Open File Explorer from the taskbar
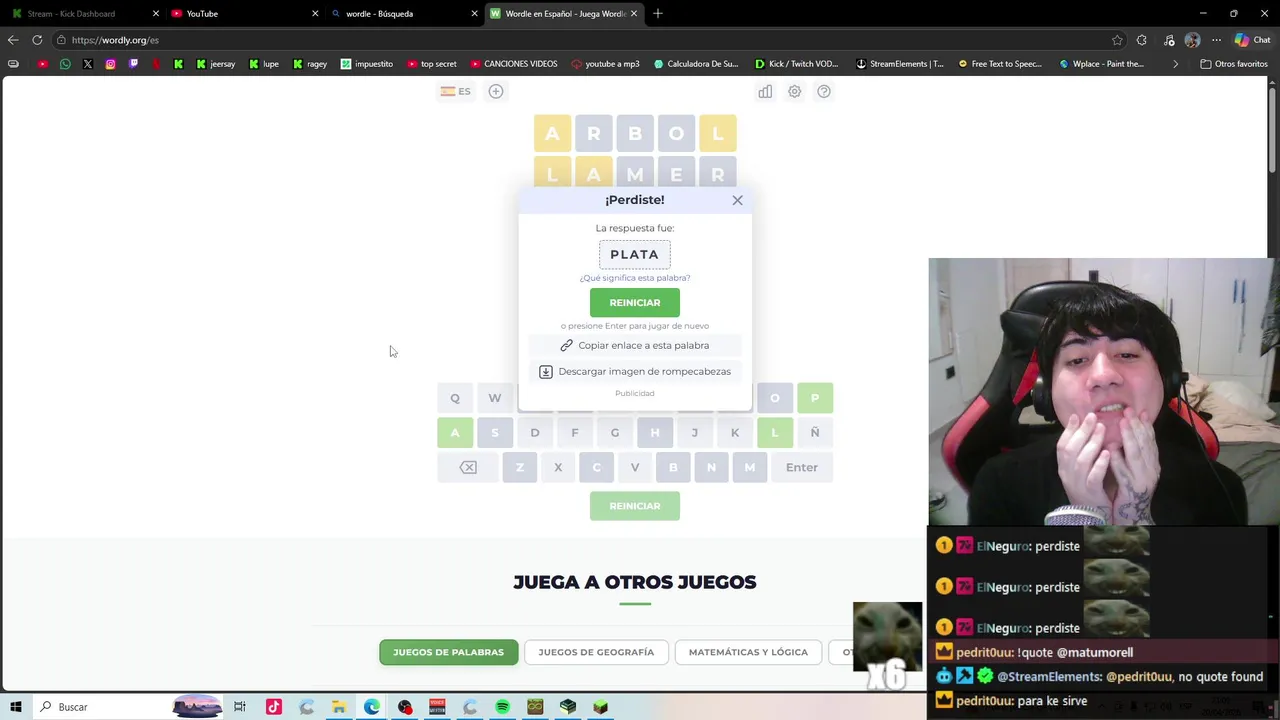 tap(339, 707)
